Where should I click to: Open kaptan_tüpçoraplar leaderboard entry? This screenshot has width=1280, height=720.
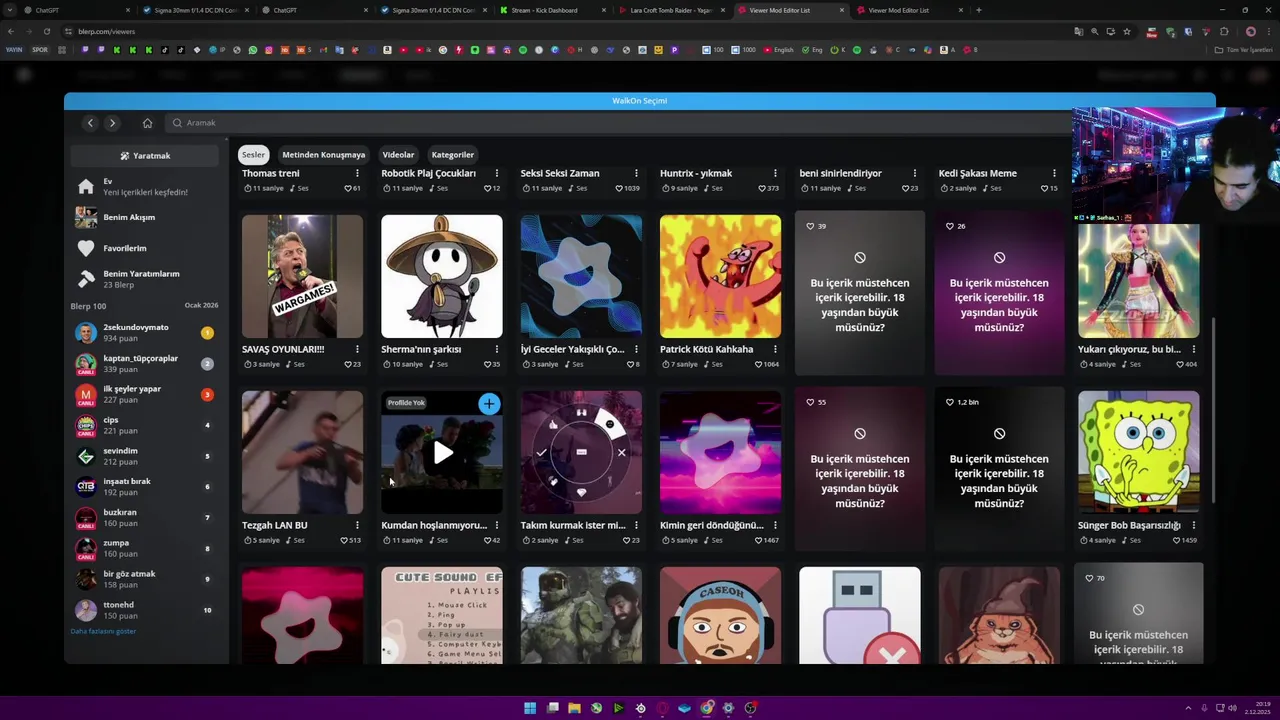pyautogui.click(x=145, y=364)
